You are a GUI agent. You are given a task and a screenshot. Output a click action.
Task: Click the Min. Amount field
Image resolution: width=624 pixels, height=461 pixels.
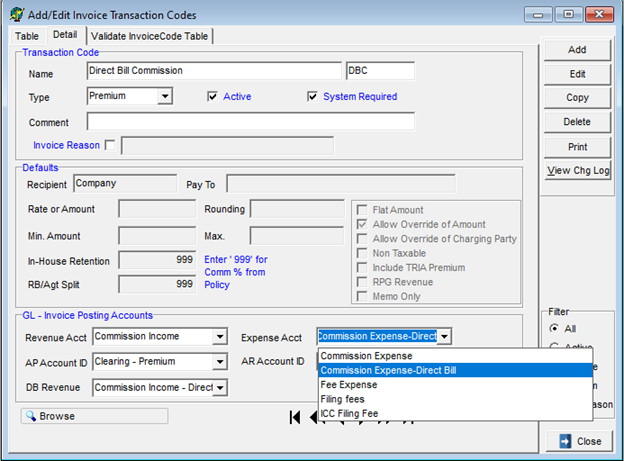[157, 236]
